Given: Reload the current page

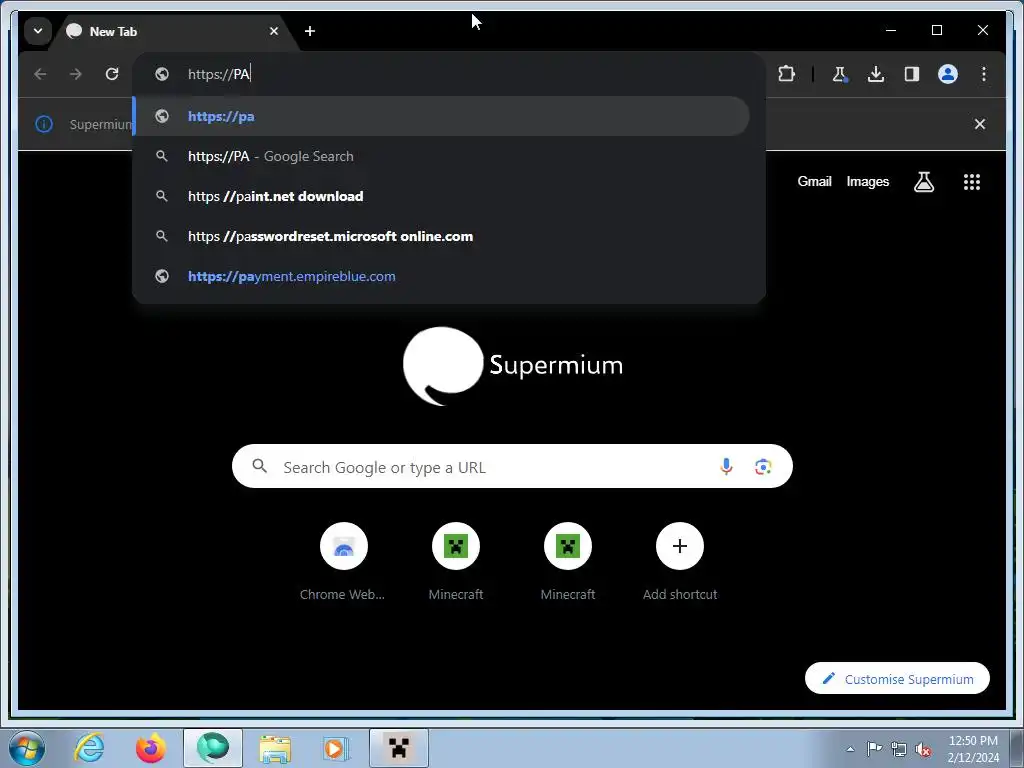Looking at the screenshot, I should coord(112,74).
